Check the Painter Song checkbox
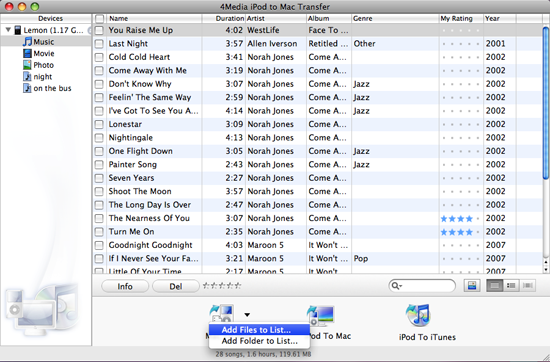This screenshot has width=550, height=362. click(99, 165)
